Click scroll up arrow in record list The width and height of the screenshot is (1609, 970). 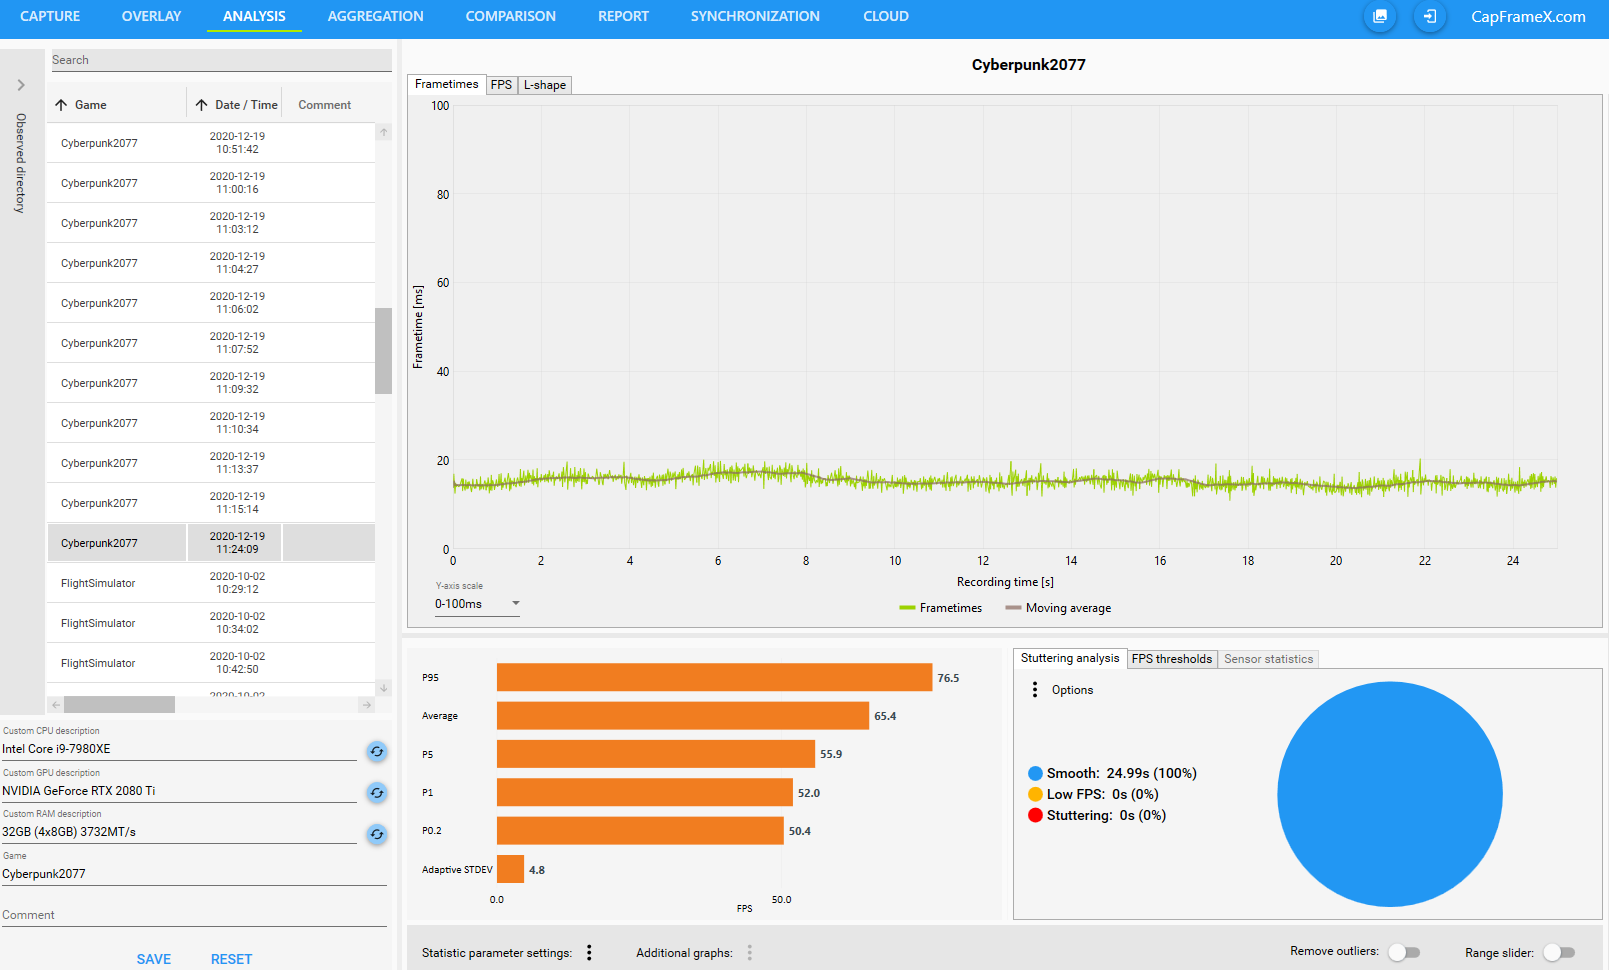point(383,132)
